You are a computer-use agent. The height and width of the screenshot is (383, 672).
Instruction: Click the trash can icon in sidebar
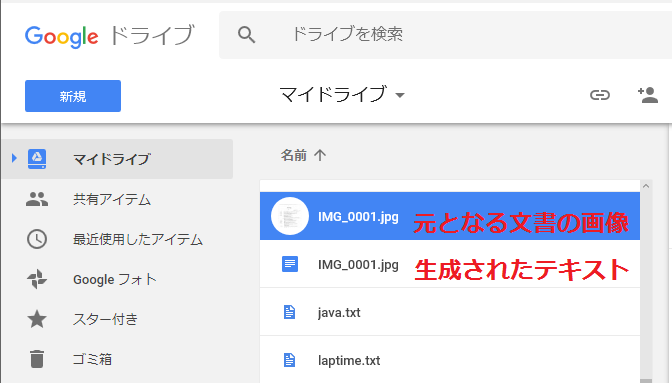(x=37, y=359)
